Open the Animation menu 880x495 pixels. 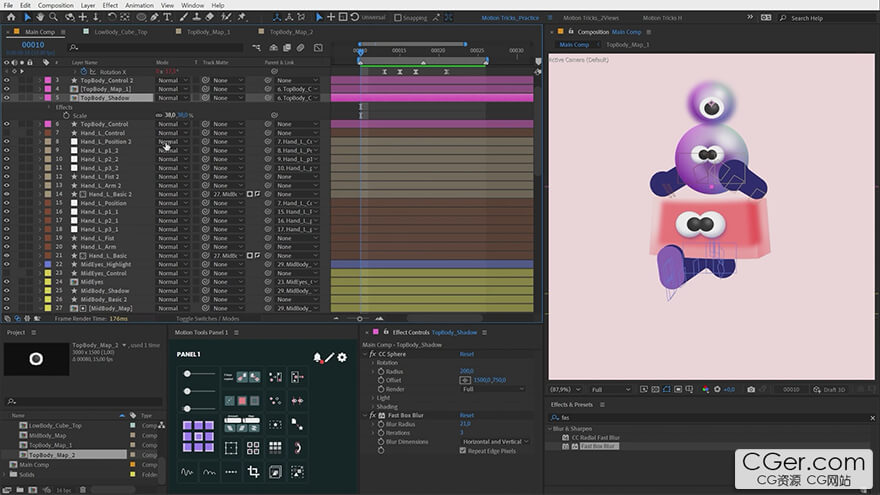click(x=139, y=5)
